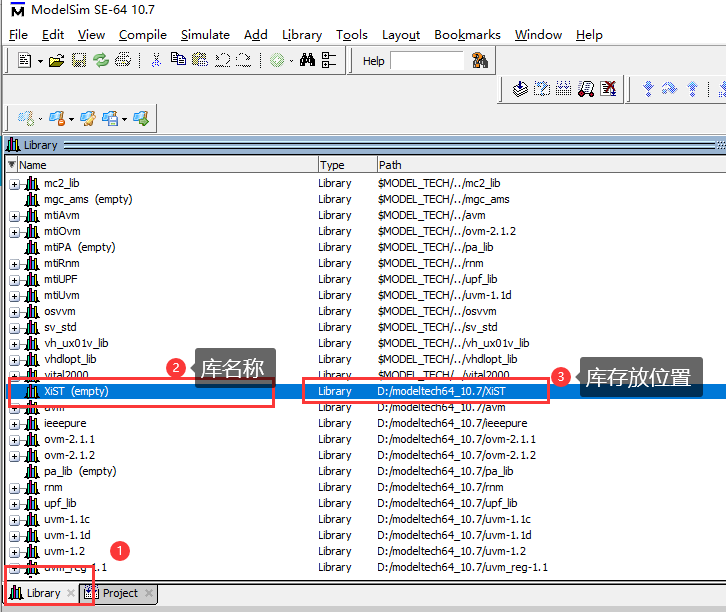Expand the osvvm library node
726x612 pixels.
[x=14, y=312]
